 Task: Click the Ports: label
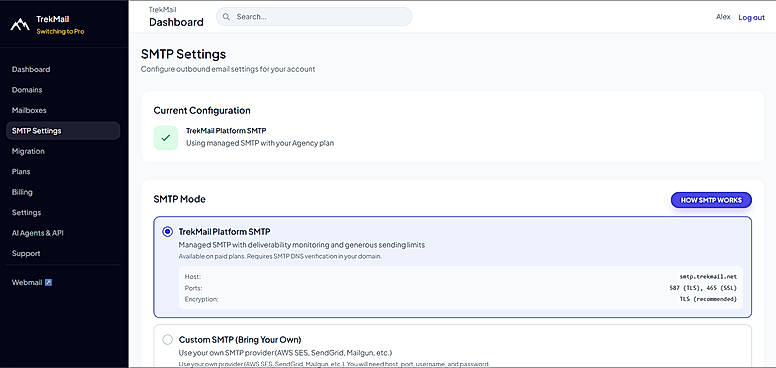tap(194, 288)
